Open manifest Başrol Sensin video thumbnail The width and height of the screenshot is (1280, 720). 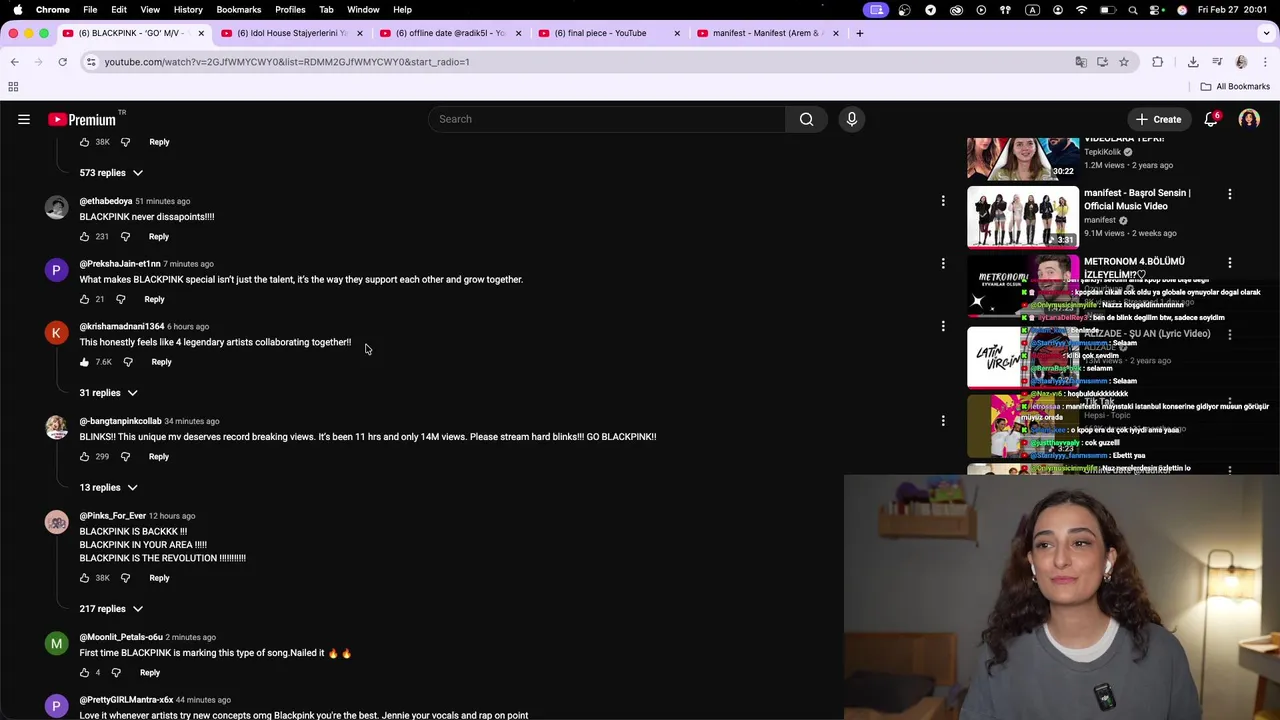1023,216
